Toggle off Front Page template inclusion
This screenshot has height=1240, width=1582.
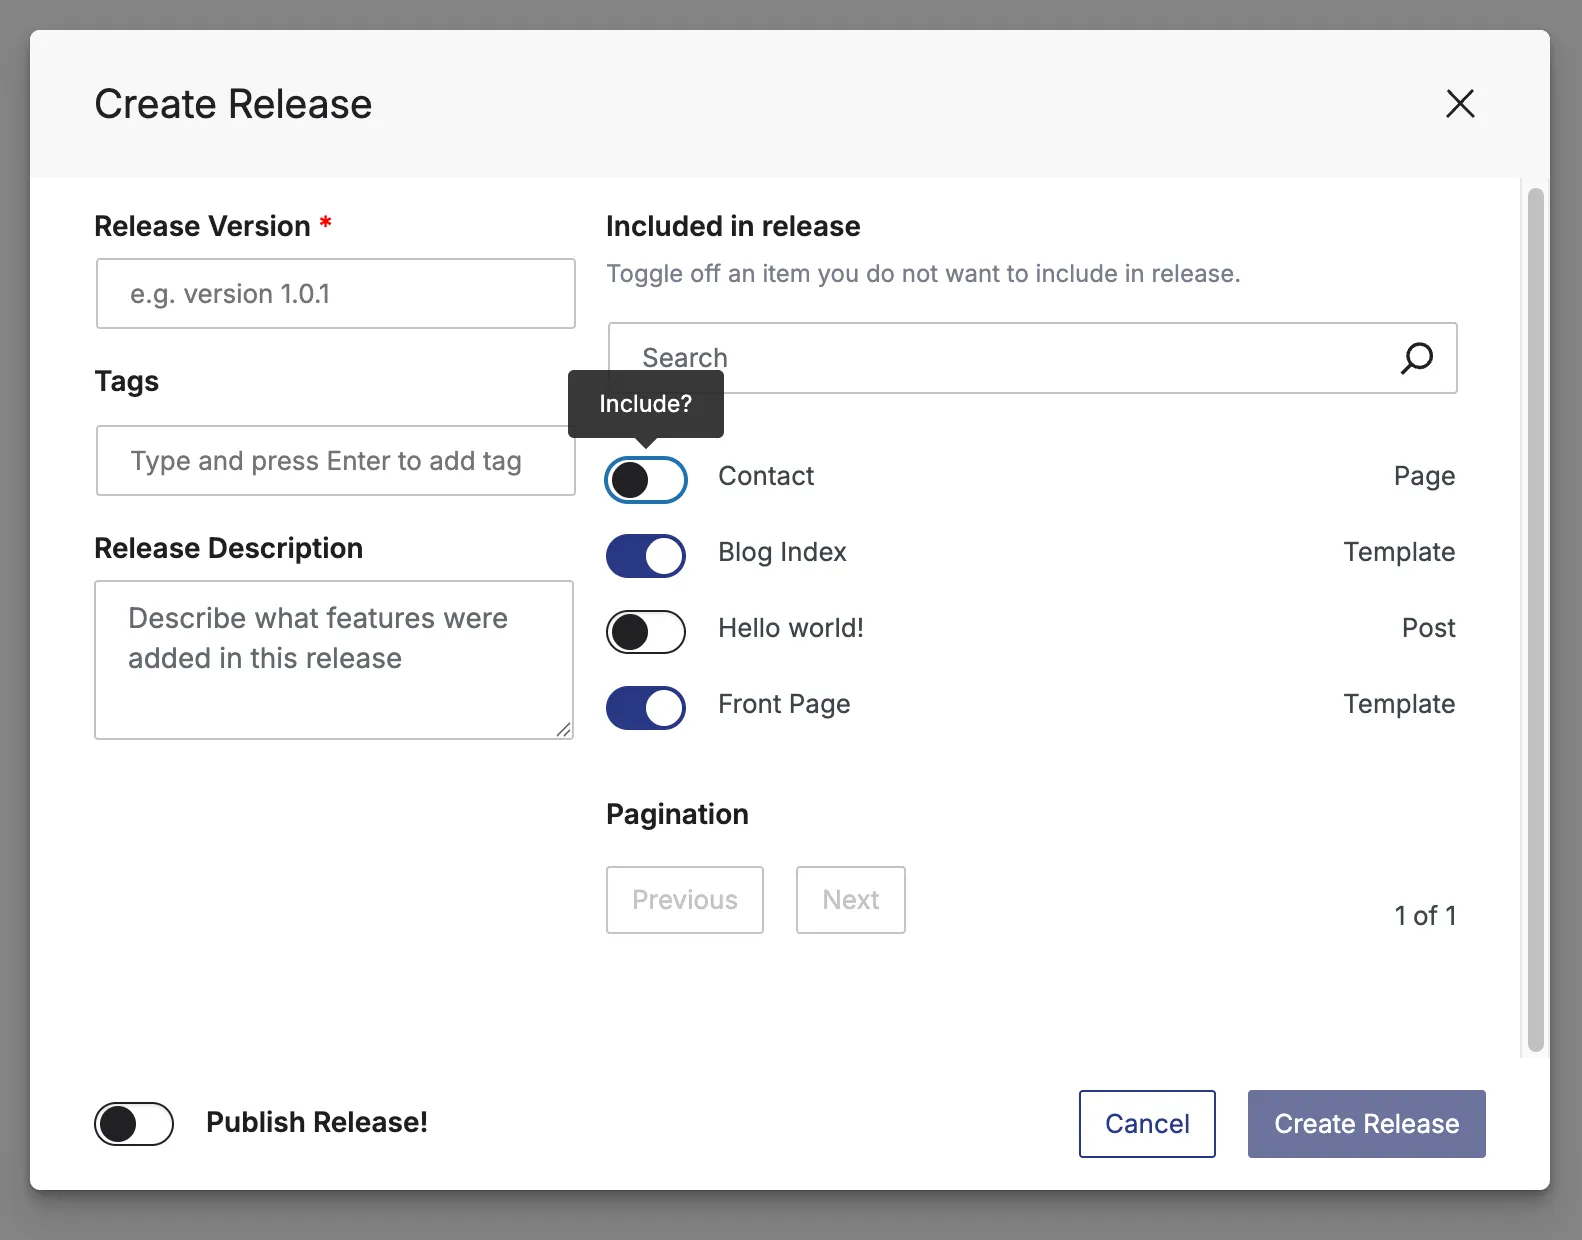pyautogui.click(x=646, y=708)
